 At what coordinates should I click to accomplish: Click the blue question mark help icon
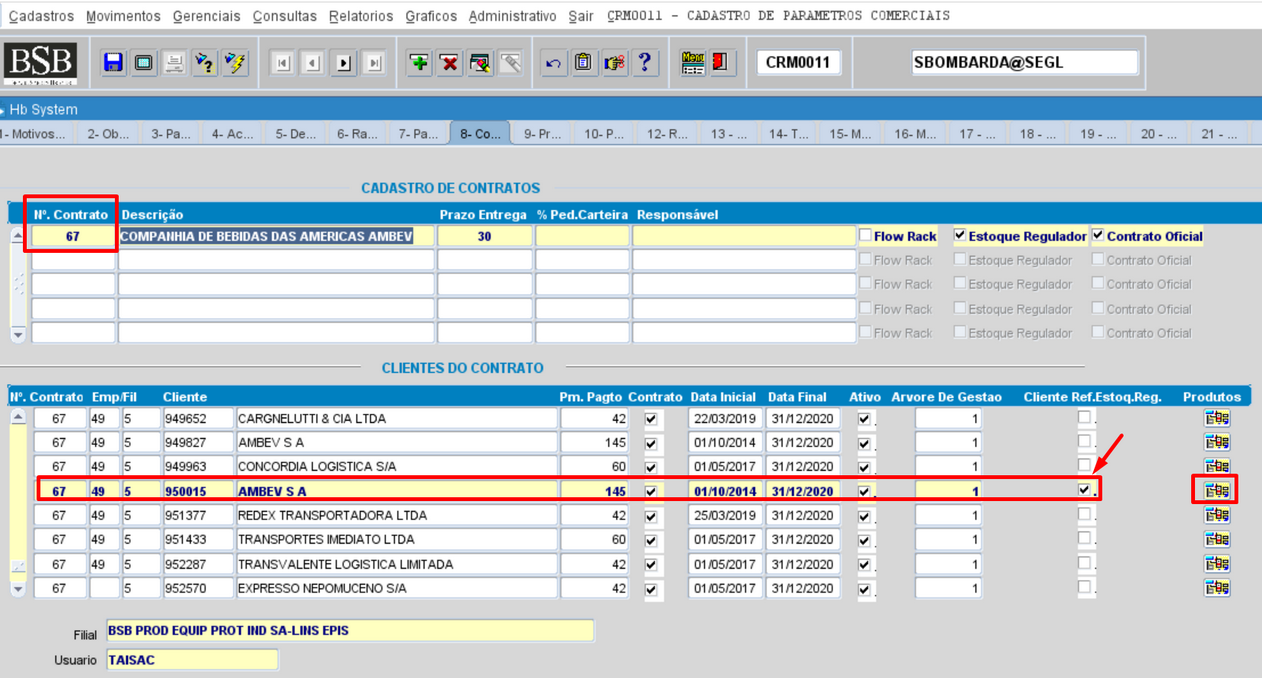645,62
